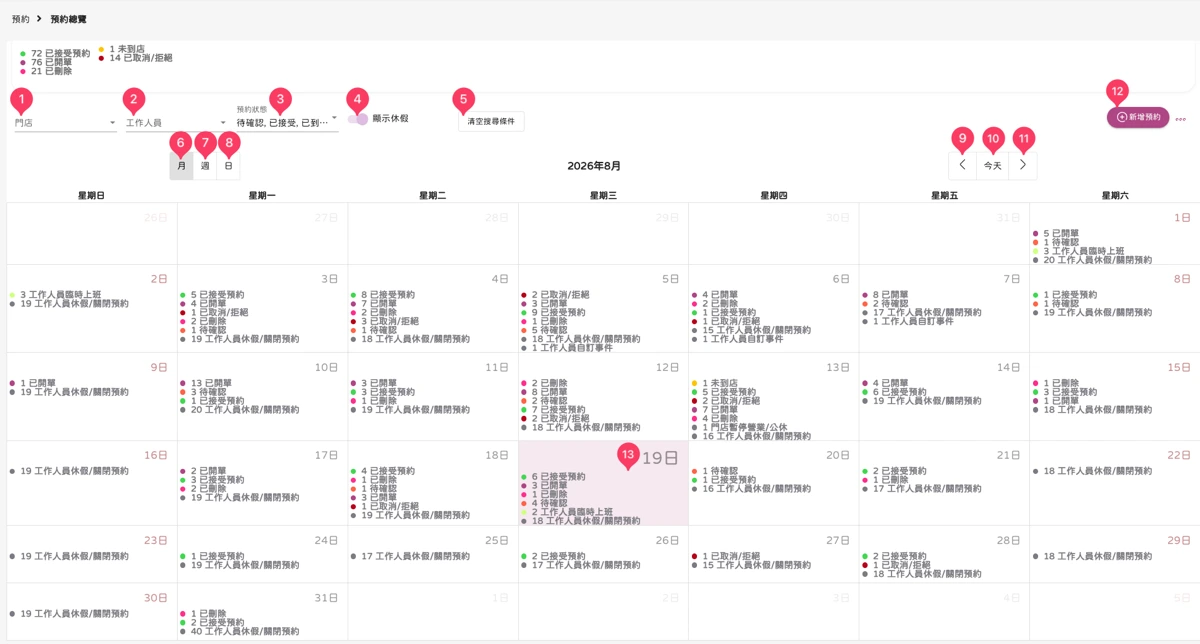Toggle the 顯示休假 switch

click(358, 119)
